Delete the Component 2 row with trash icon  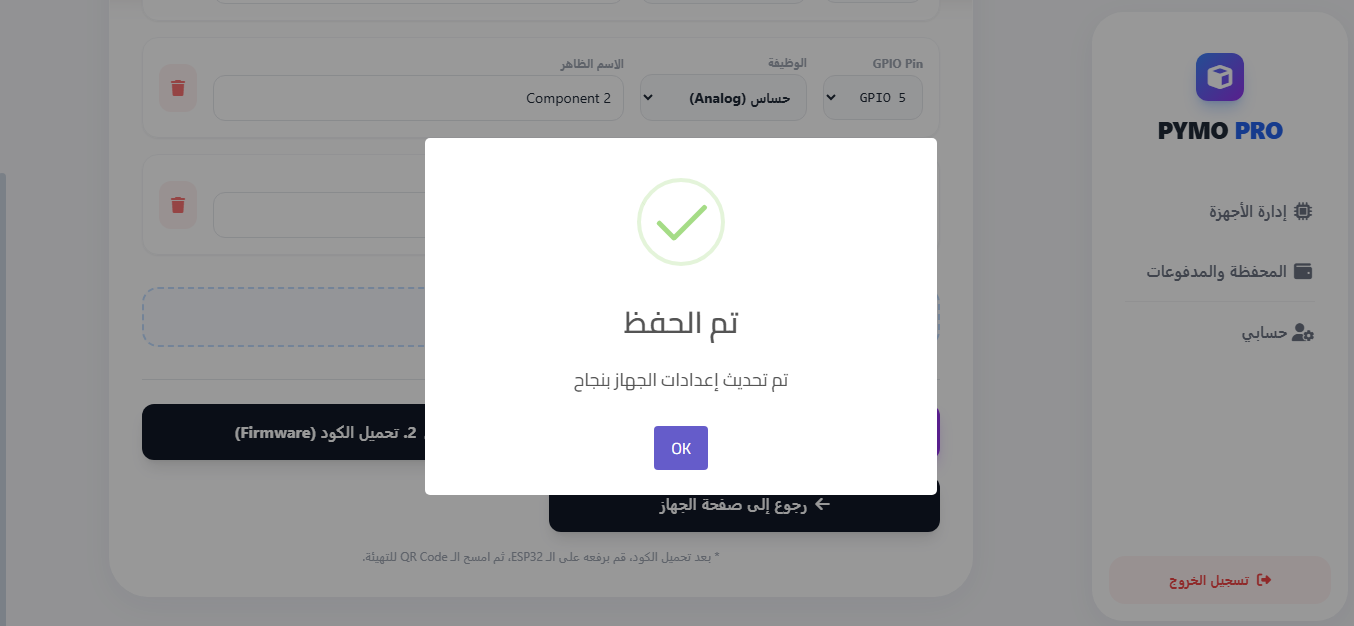(178, 88)
